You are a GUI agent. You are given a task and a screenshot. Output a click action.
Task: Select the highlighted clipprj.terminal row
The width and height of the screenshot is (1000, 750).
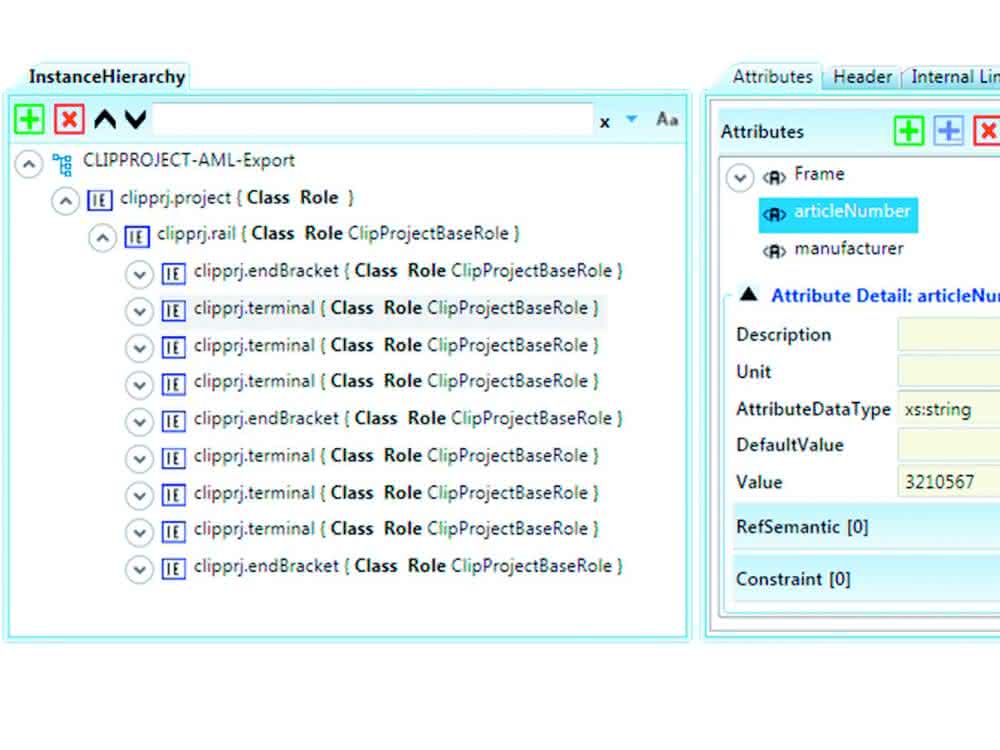click(x=396, y=309)
